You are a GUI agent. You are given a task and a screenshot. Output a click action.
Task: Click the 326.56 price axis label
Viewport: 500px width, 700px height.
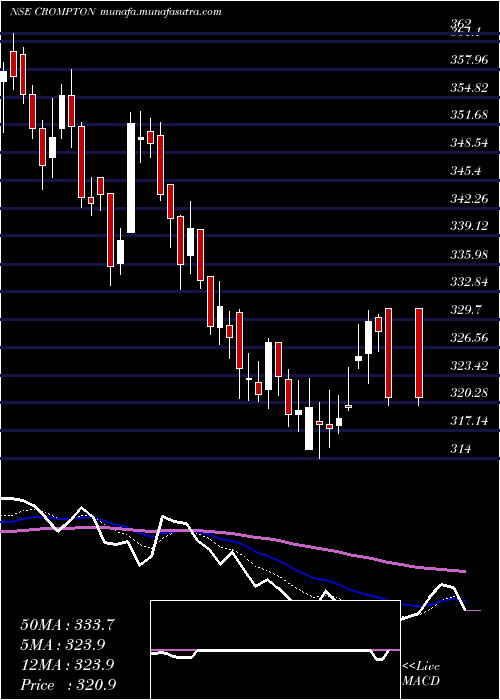[x=469, y=338]
